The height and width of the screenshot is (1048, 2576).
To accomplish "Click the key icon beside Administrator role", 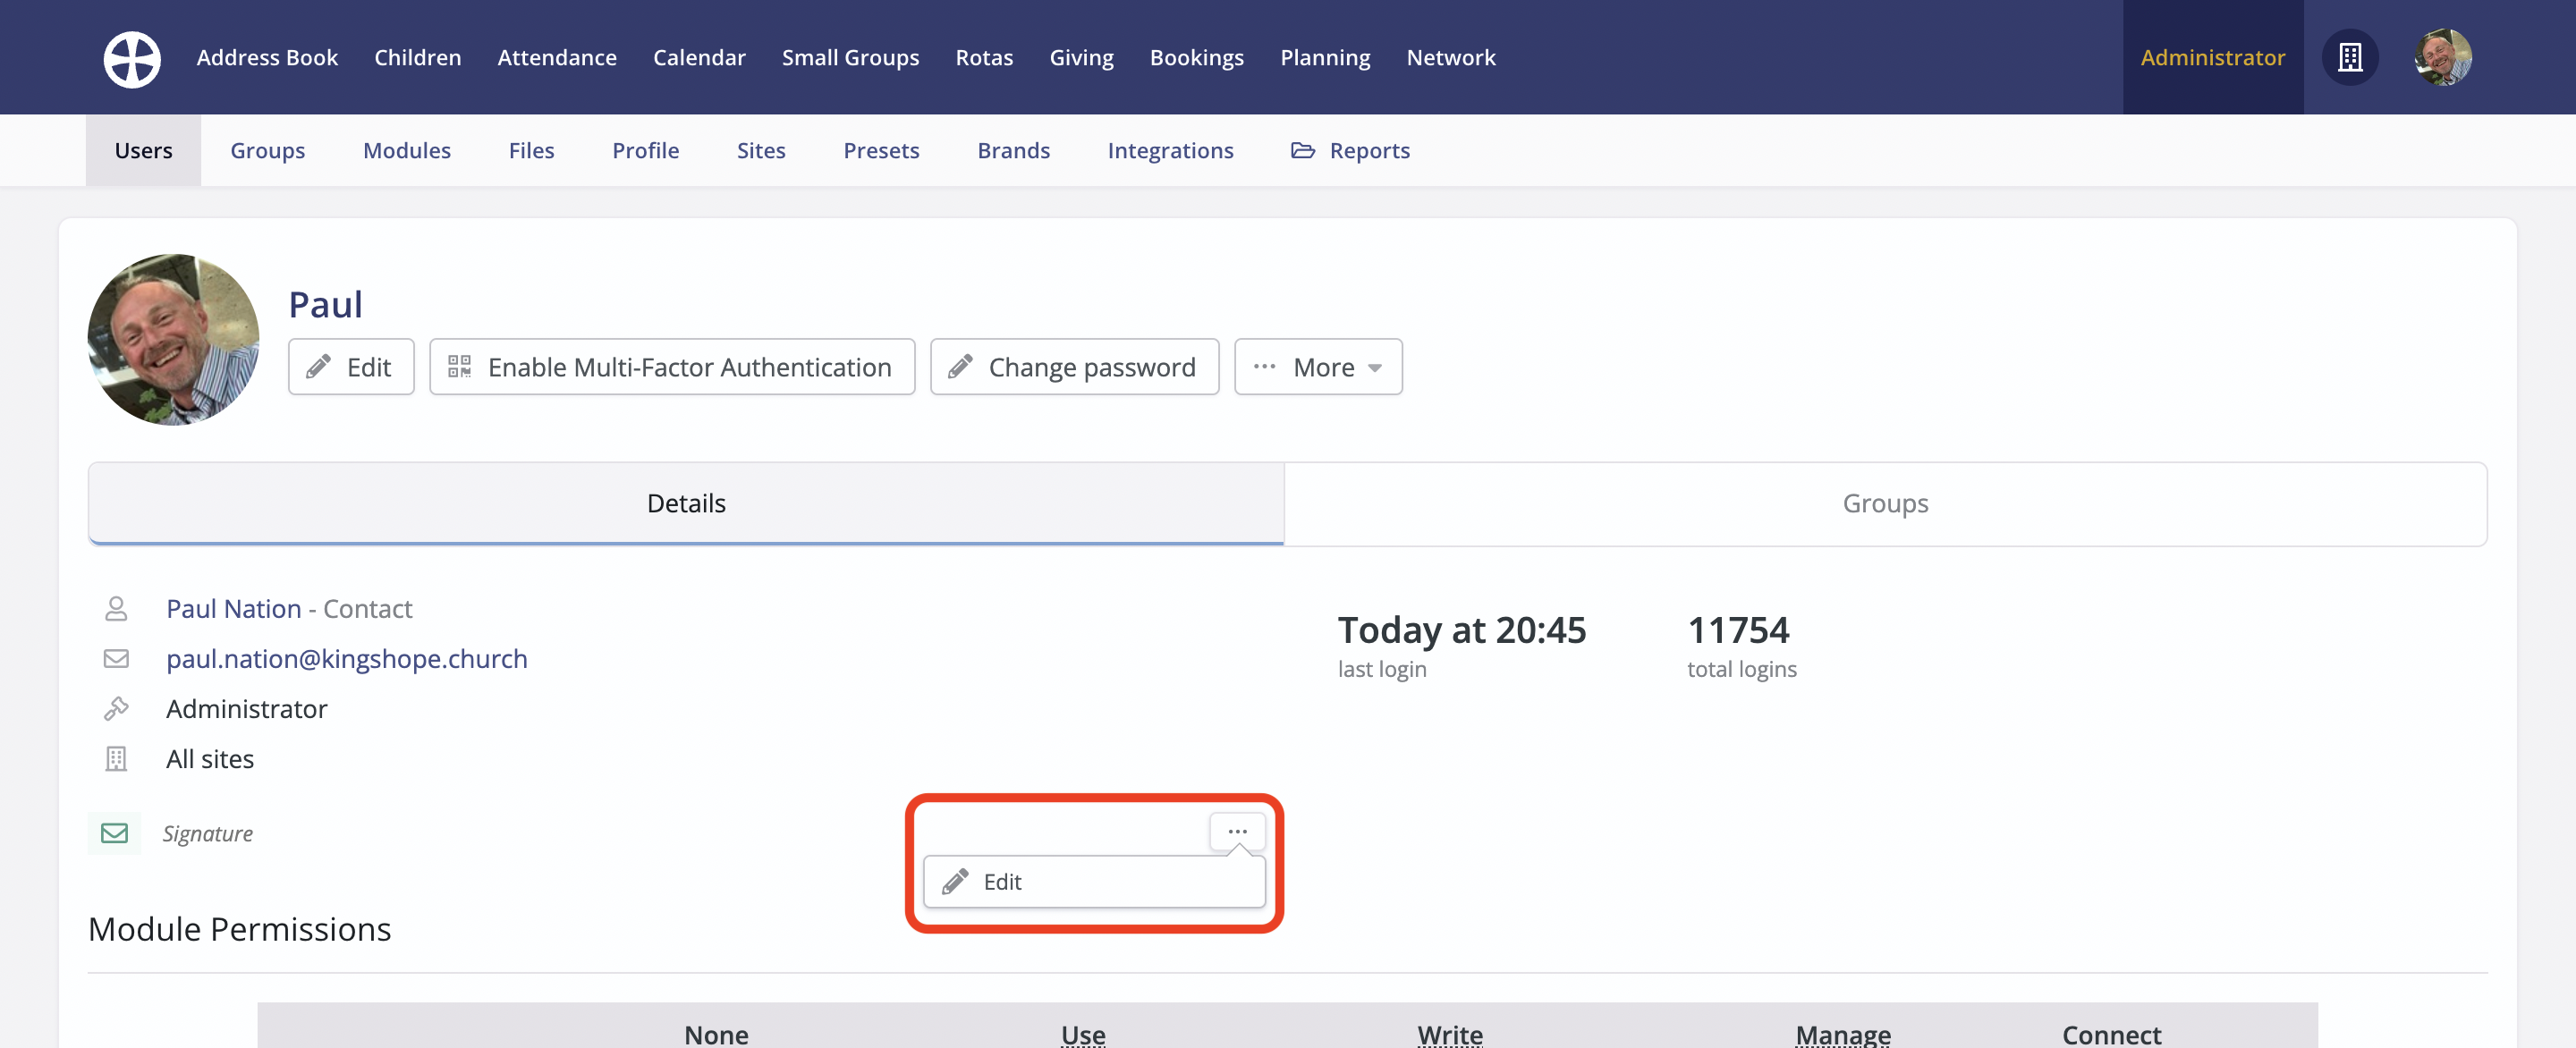I will coord(117,708).
